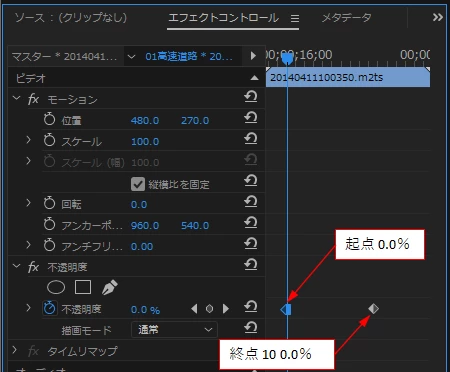Reset the 縦横比を固定 setting
The image size is (450, 372).
click(x=250, y=181)
